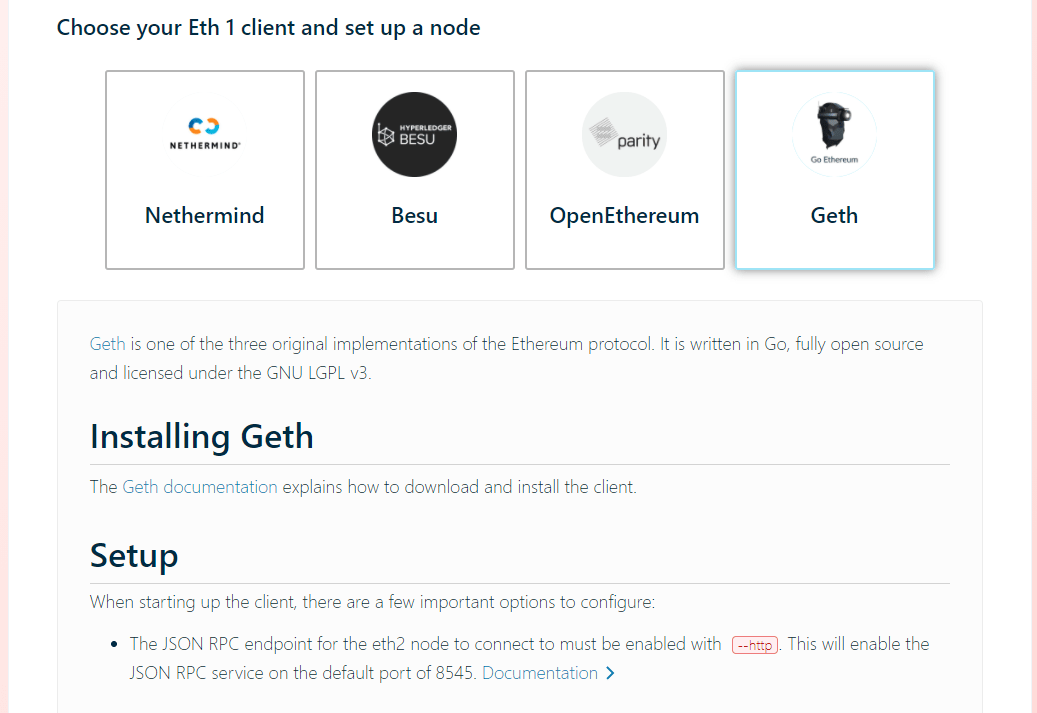
Task: Click the Setup heading
Action: (x=134, y=556)
